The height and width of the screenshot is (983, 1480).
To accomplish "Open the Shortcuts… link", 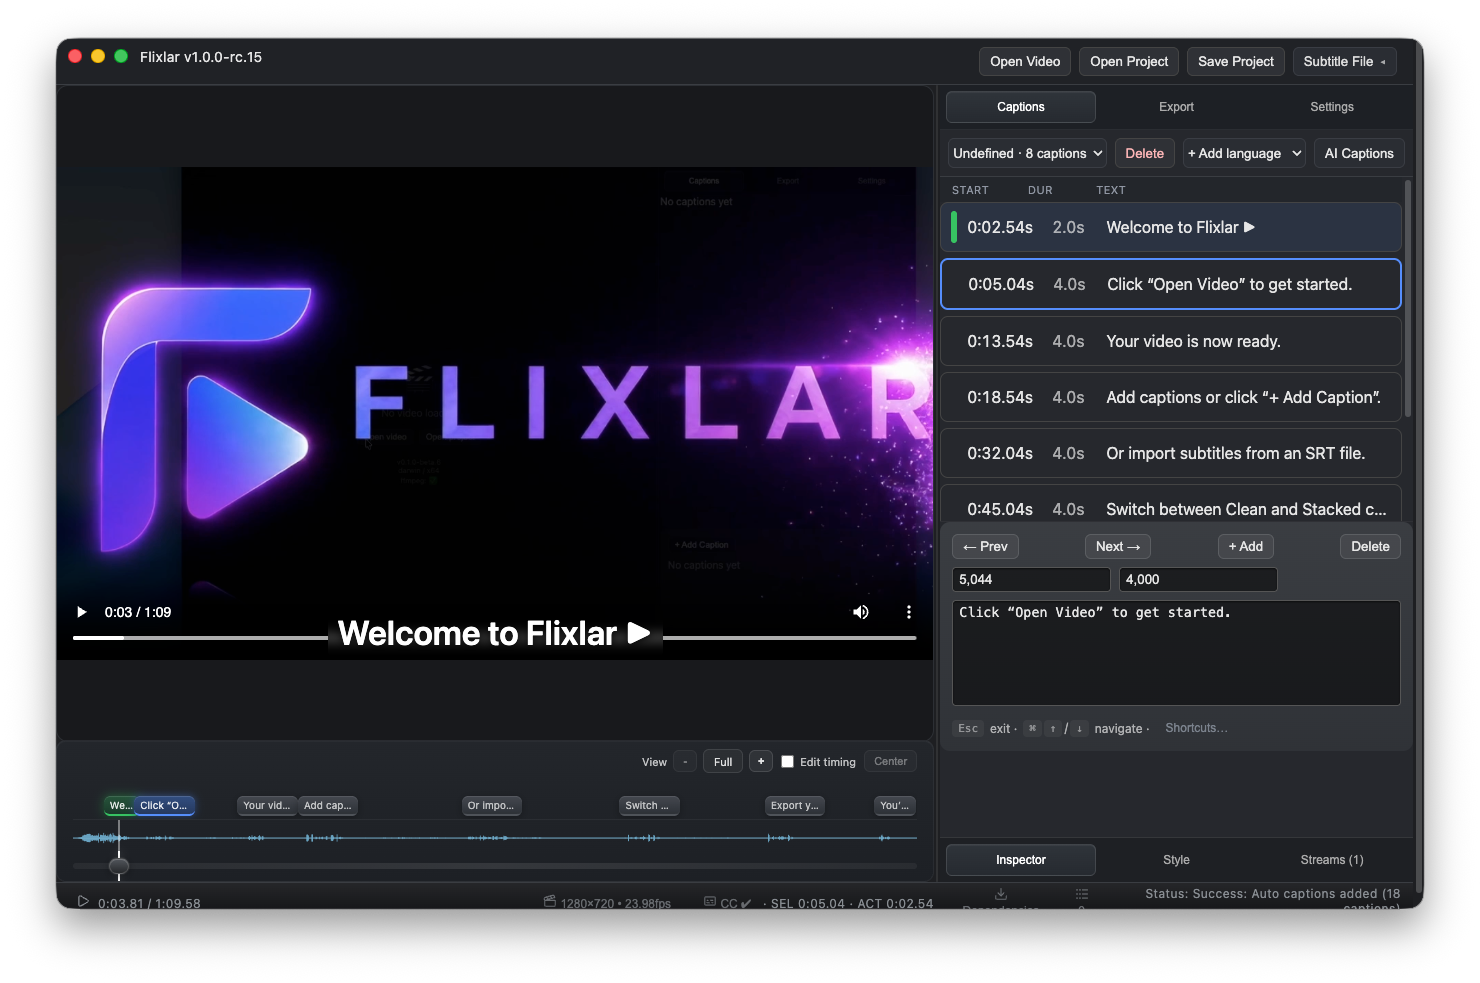I will pyautogui.click(x=1196, y=728).
